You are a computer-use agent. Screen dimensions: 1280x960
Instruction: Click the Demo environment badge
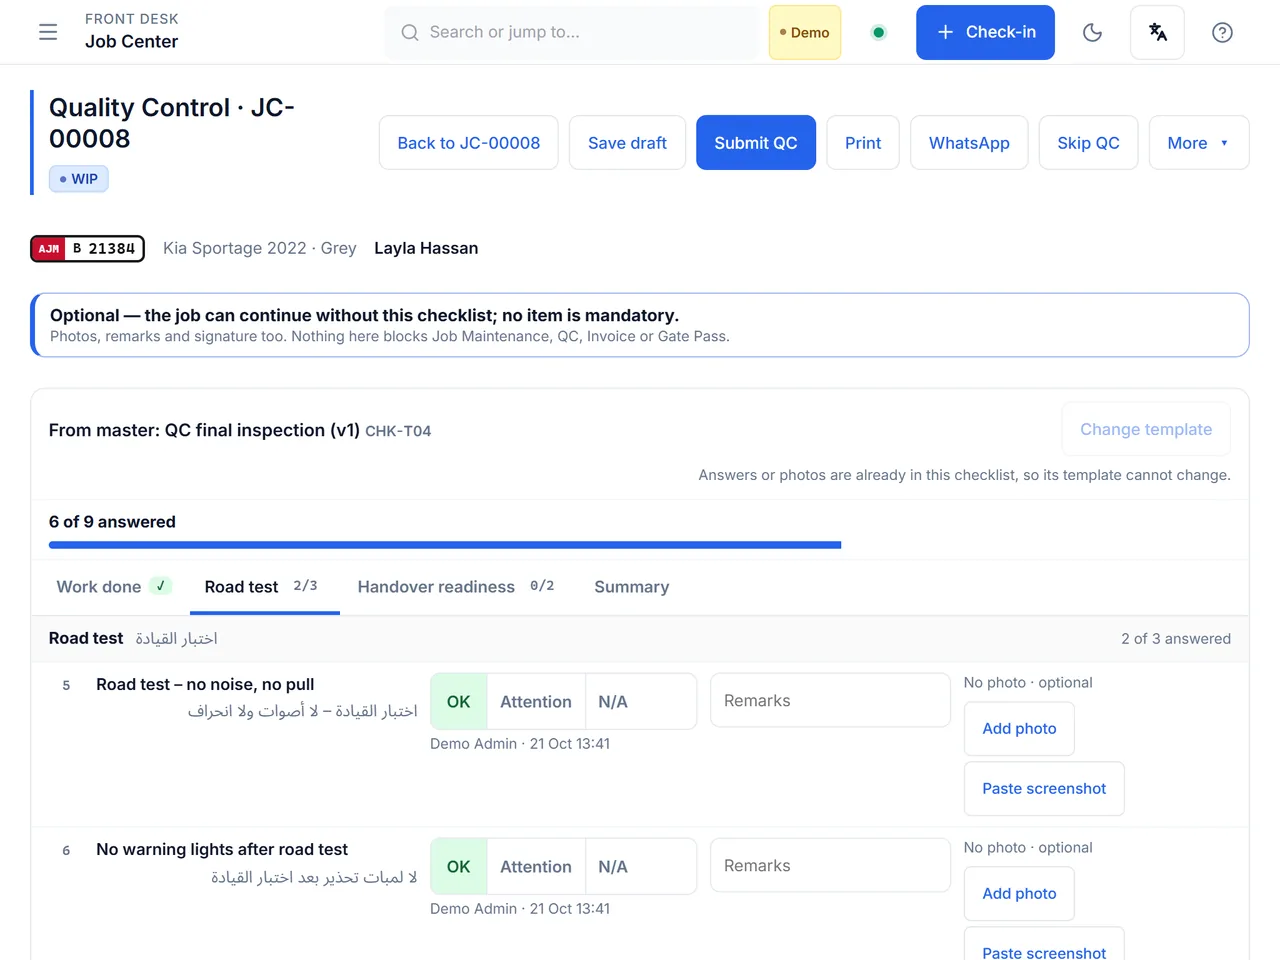point(805,32)
